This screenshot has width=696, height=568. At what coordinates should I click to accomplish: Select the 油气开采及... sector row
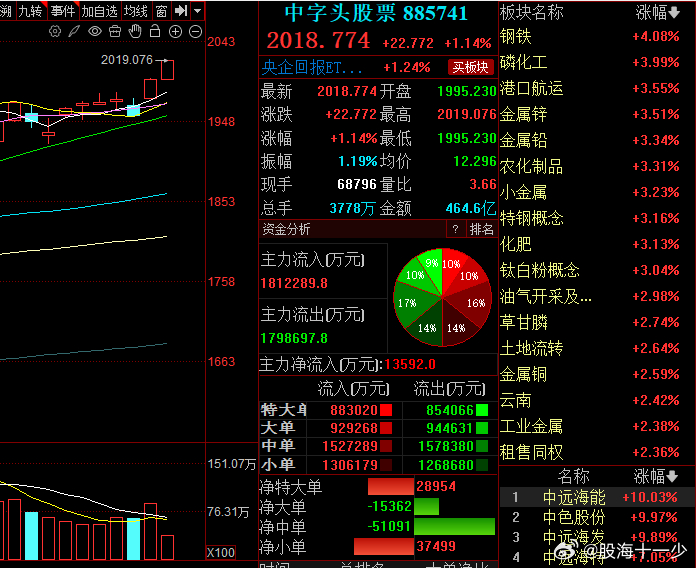click(x=597, y=296)
